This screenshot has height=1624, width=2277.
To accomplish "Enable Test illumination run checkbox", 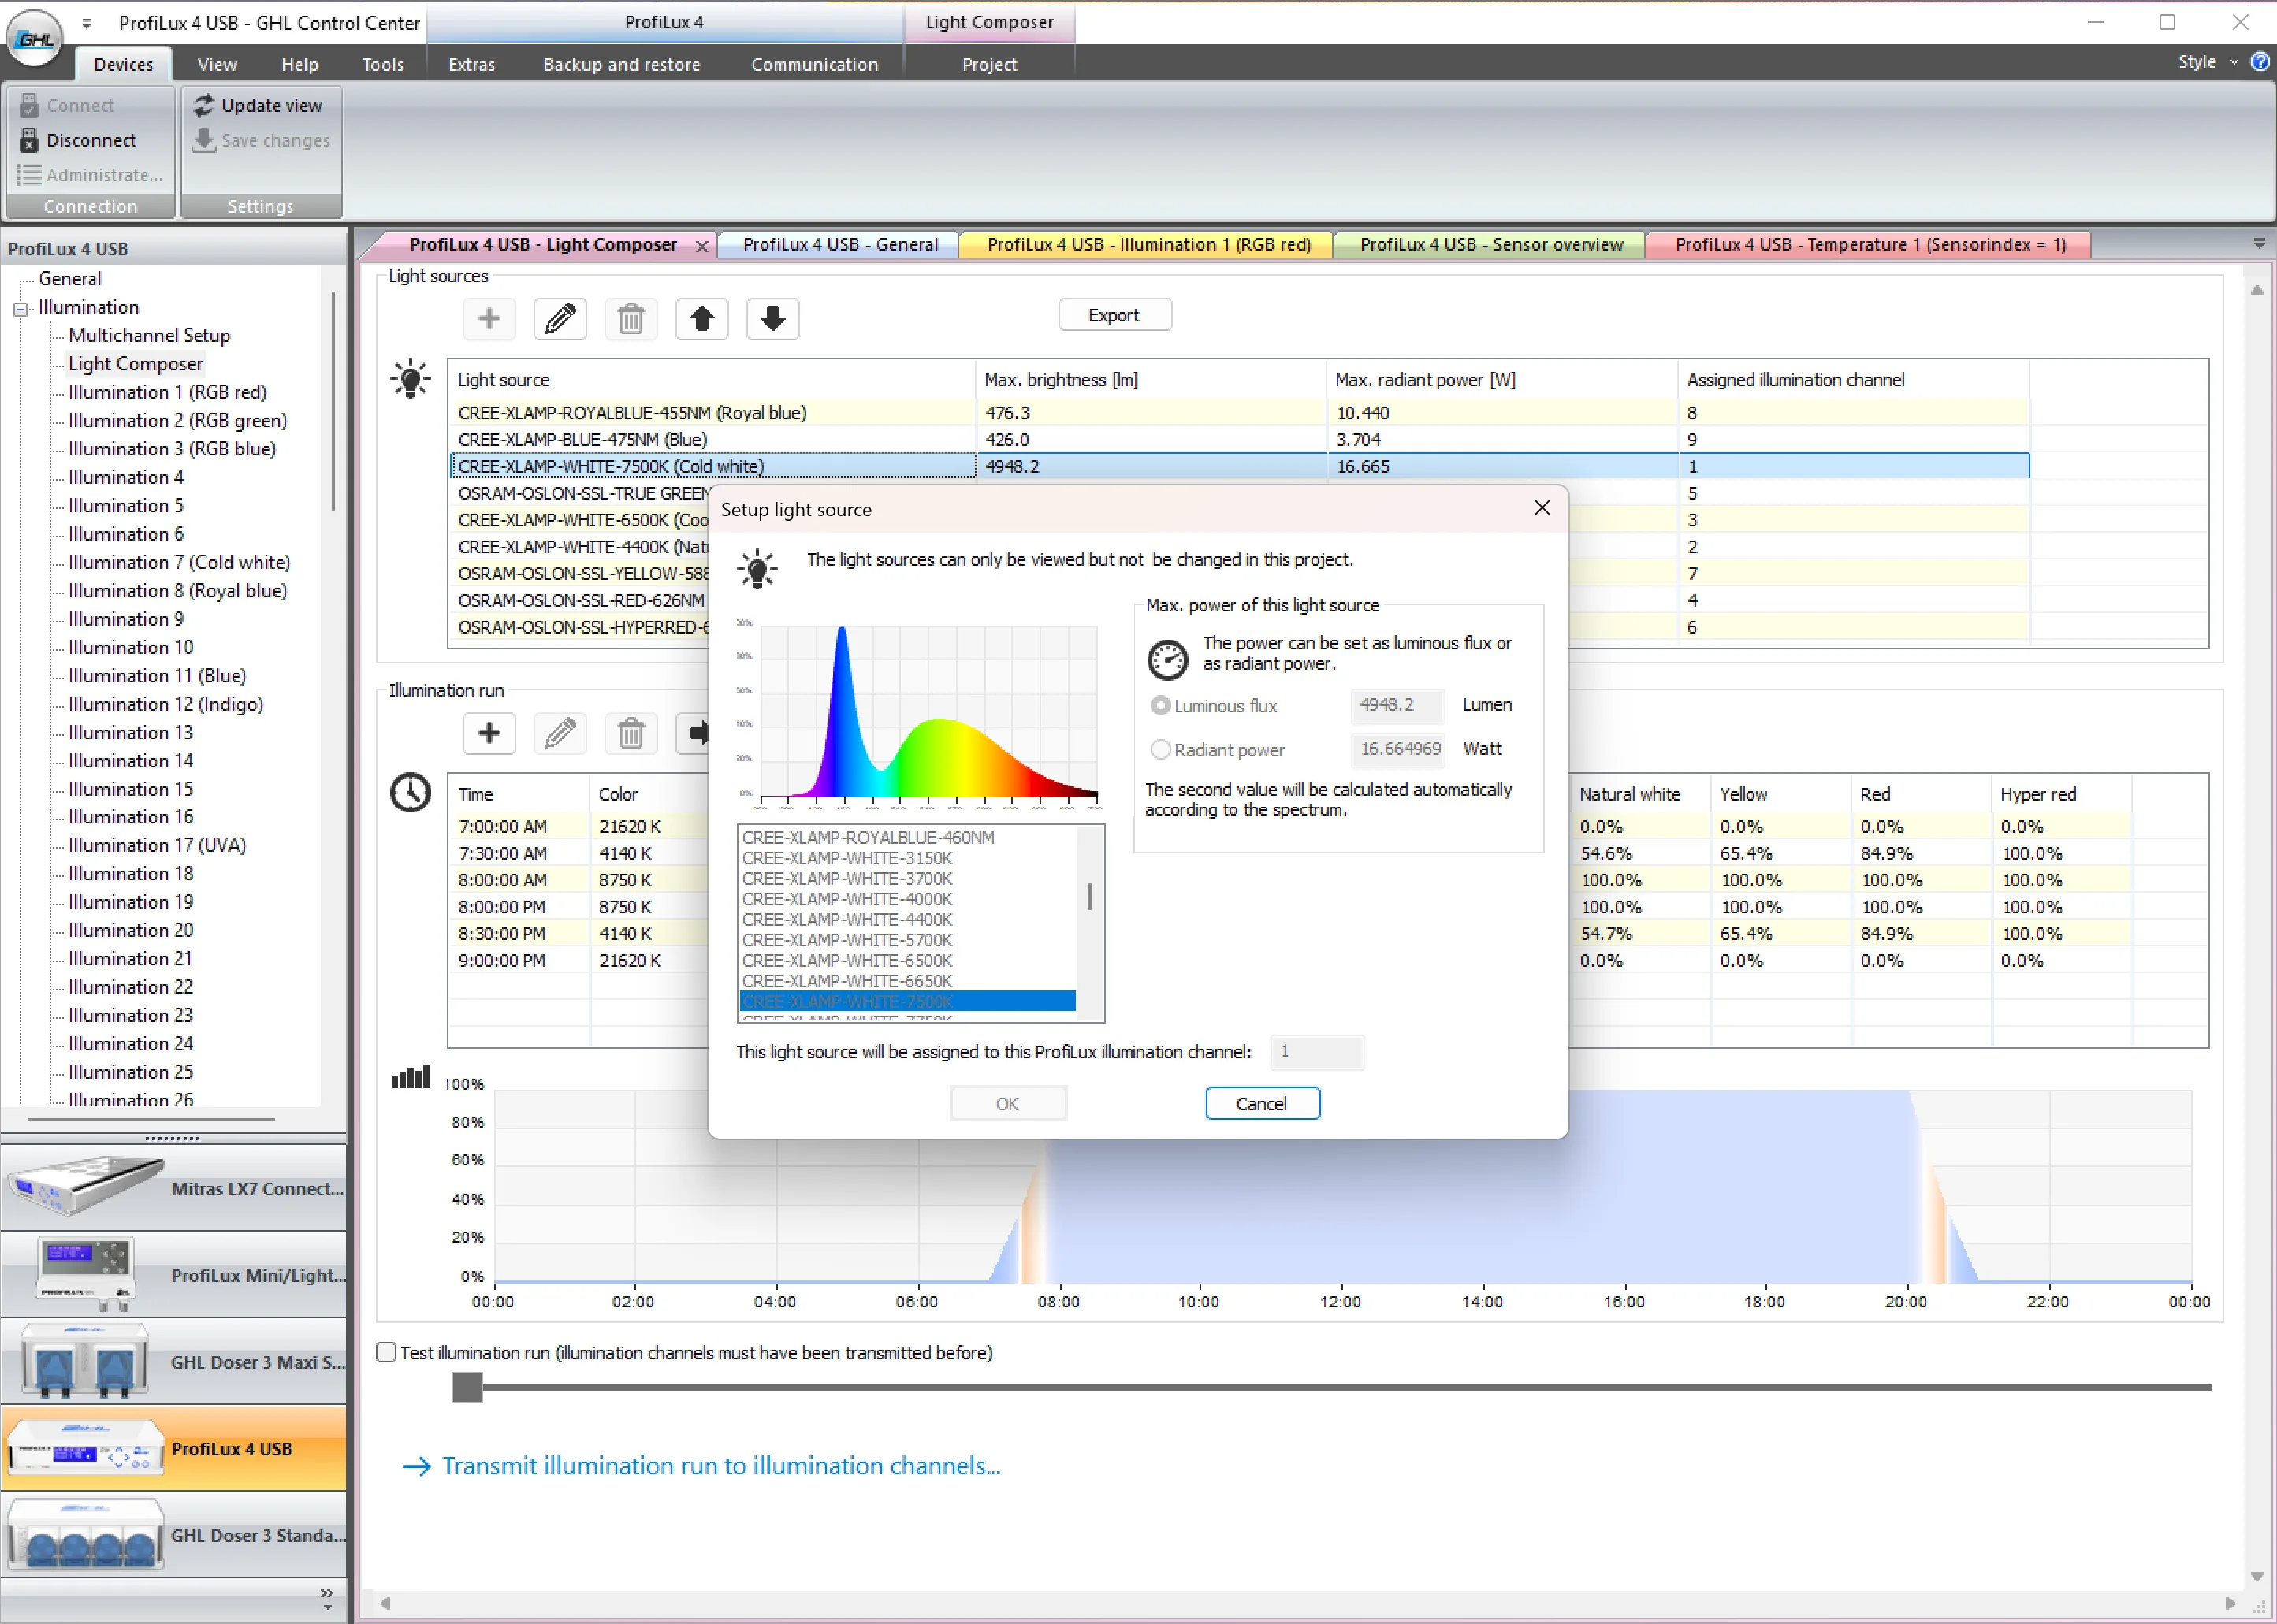I will click(x=386, y=1352).
